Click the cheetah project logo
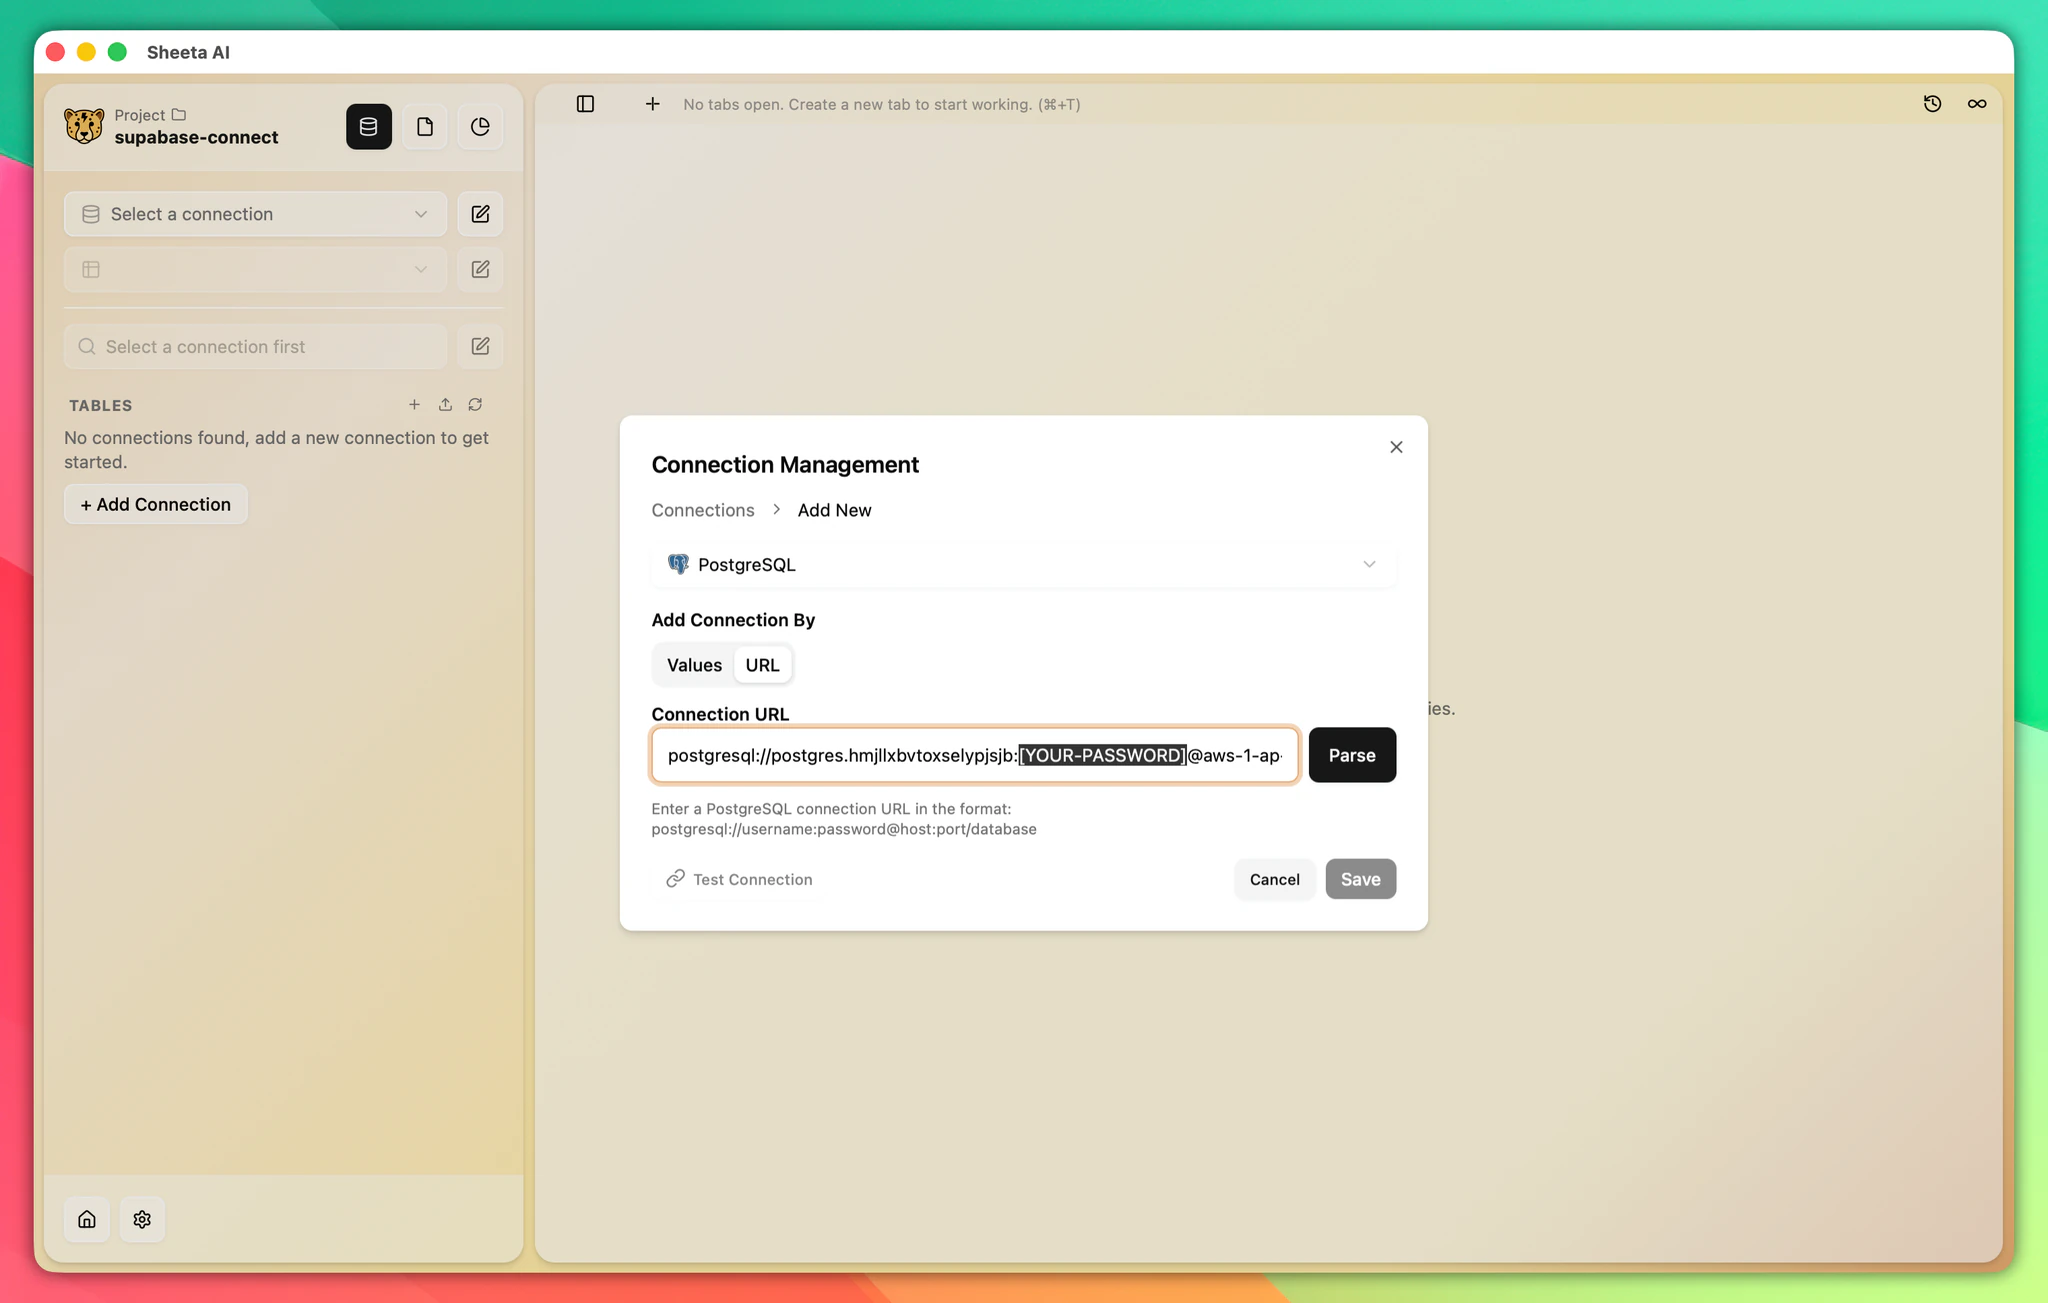Image resolution: width=2048 pixels, height=1303 pixels. 84,126
